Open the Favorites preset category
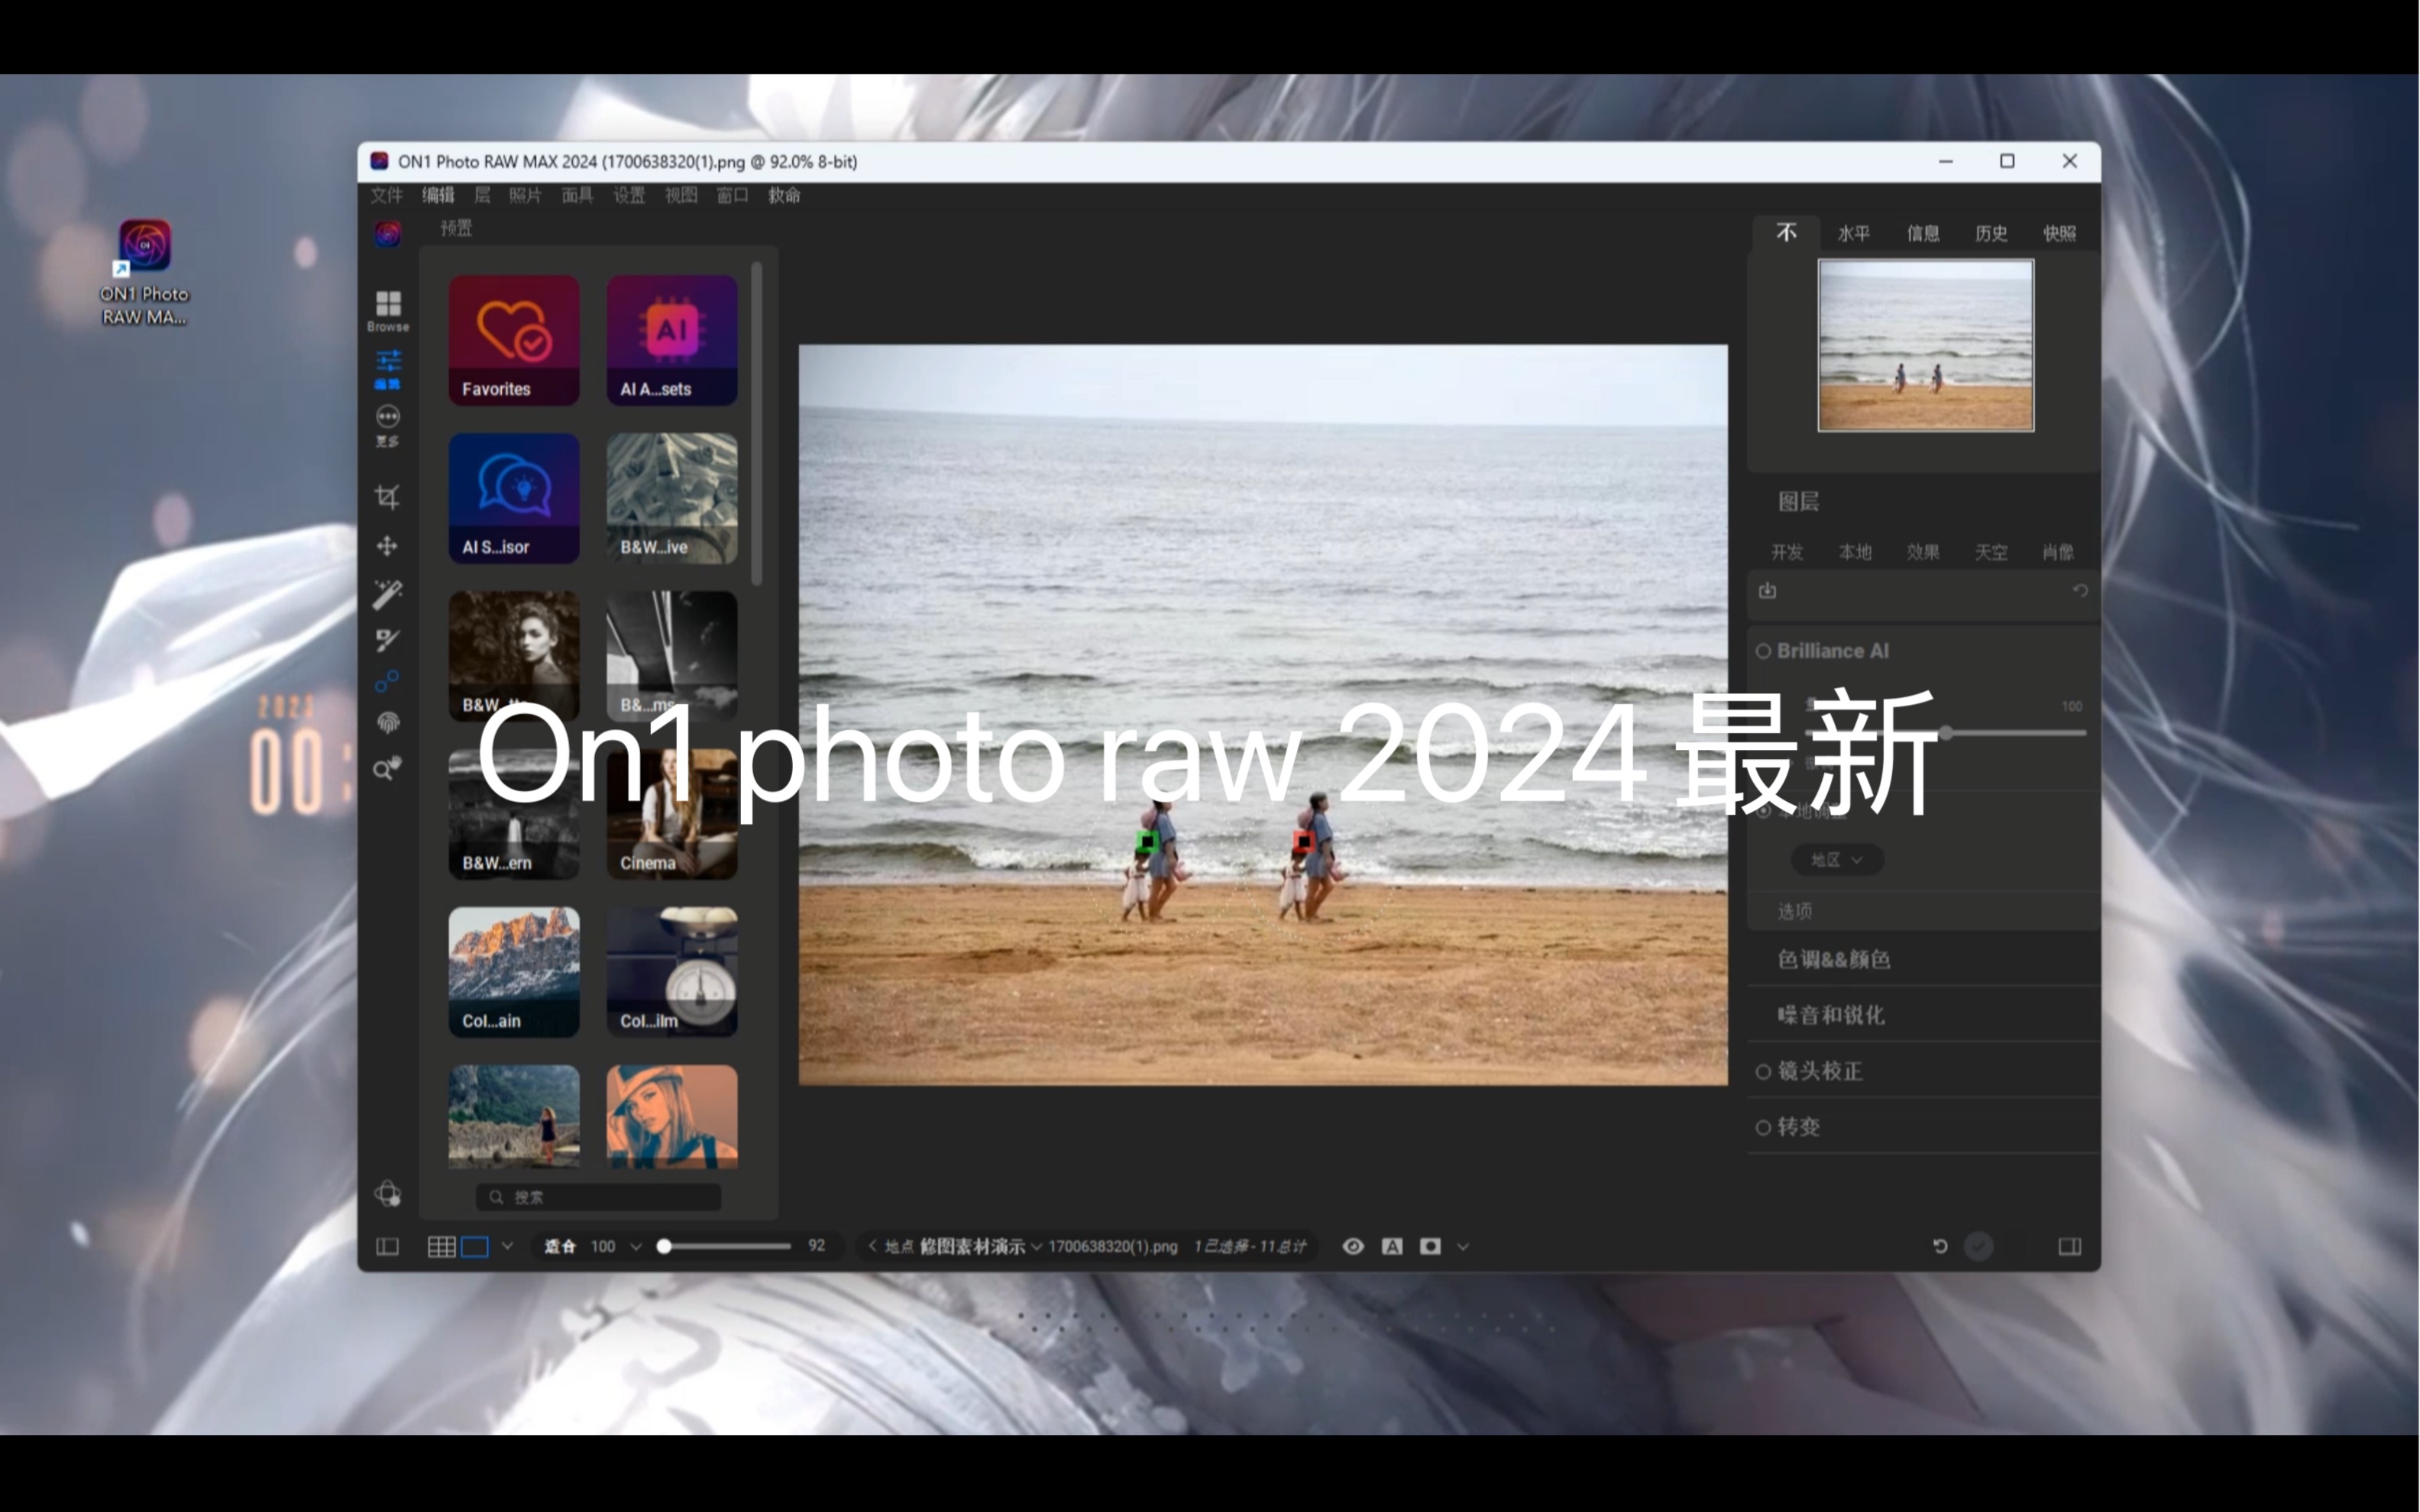This screenshot has height=1512, width=2420. [514, 341]
